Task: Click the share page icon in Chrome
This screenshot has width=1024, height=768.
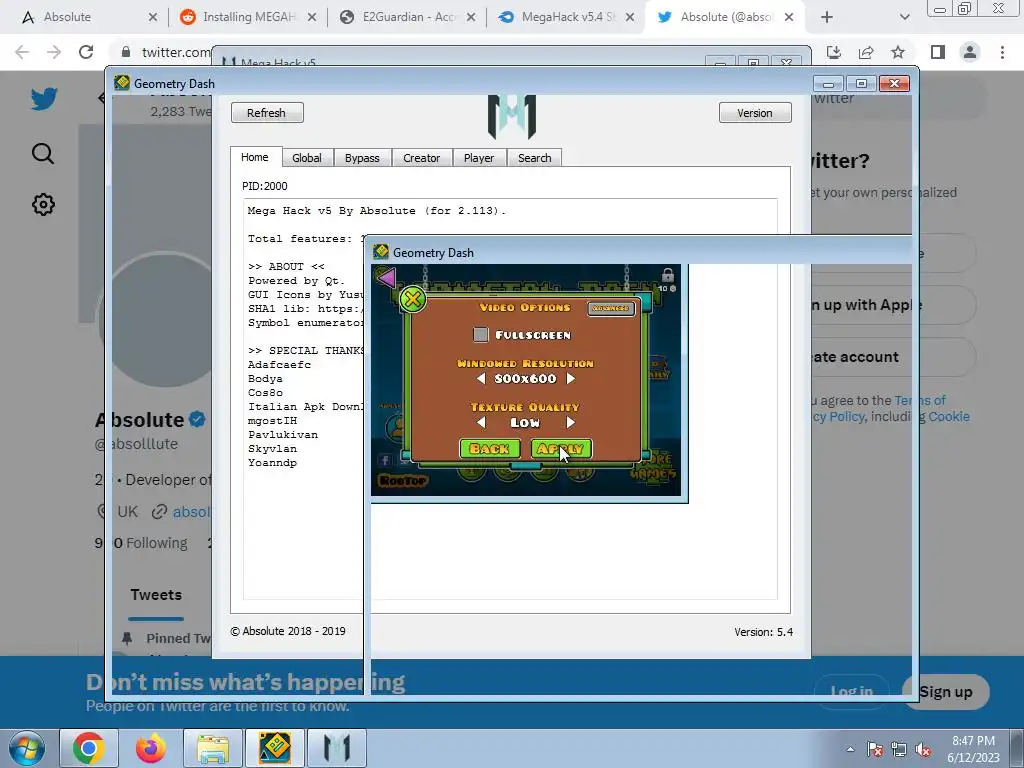Action: tap(866, 52)
